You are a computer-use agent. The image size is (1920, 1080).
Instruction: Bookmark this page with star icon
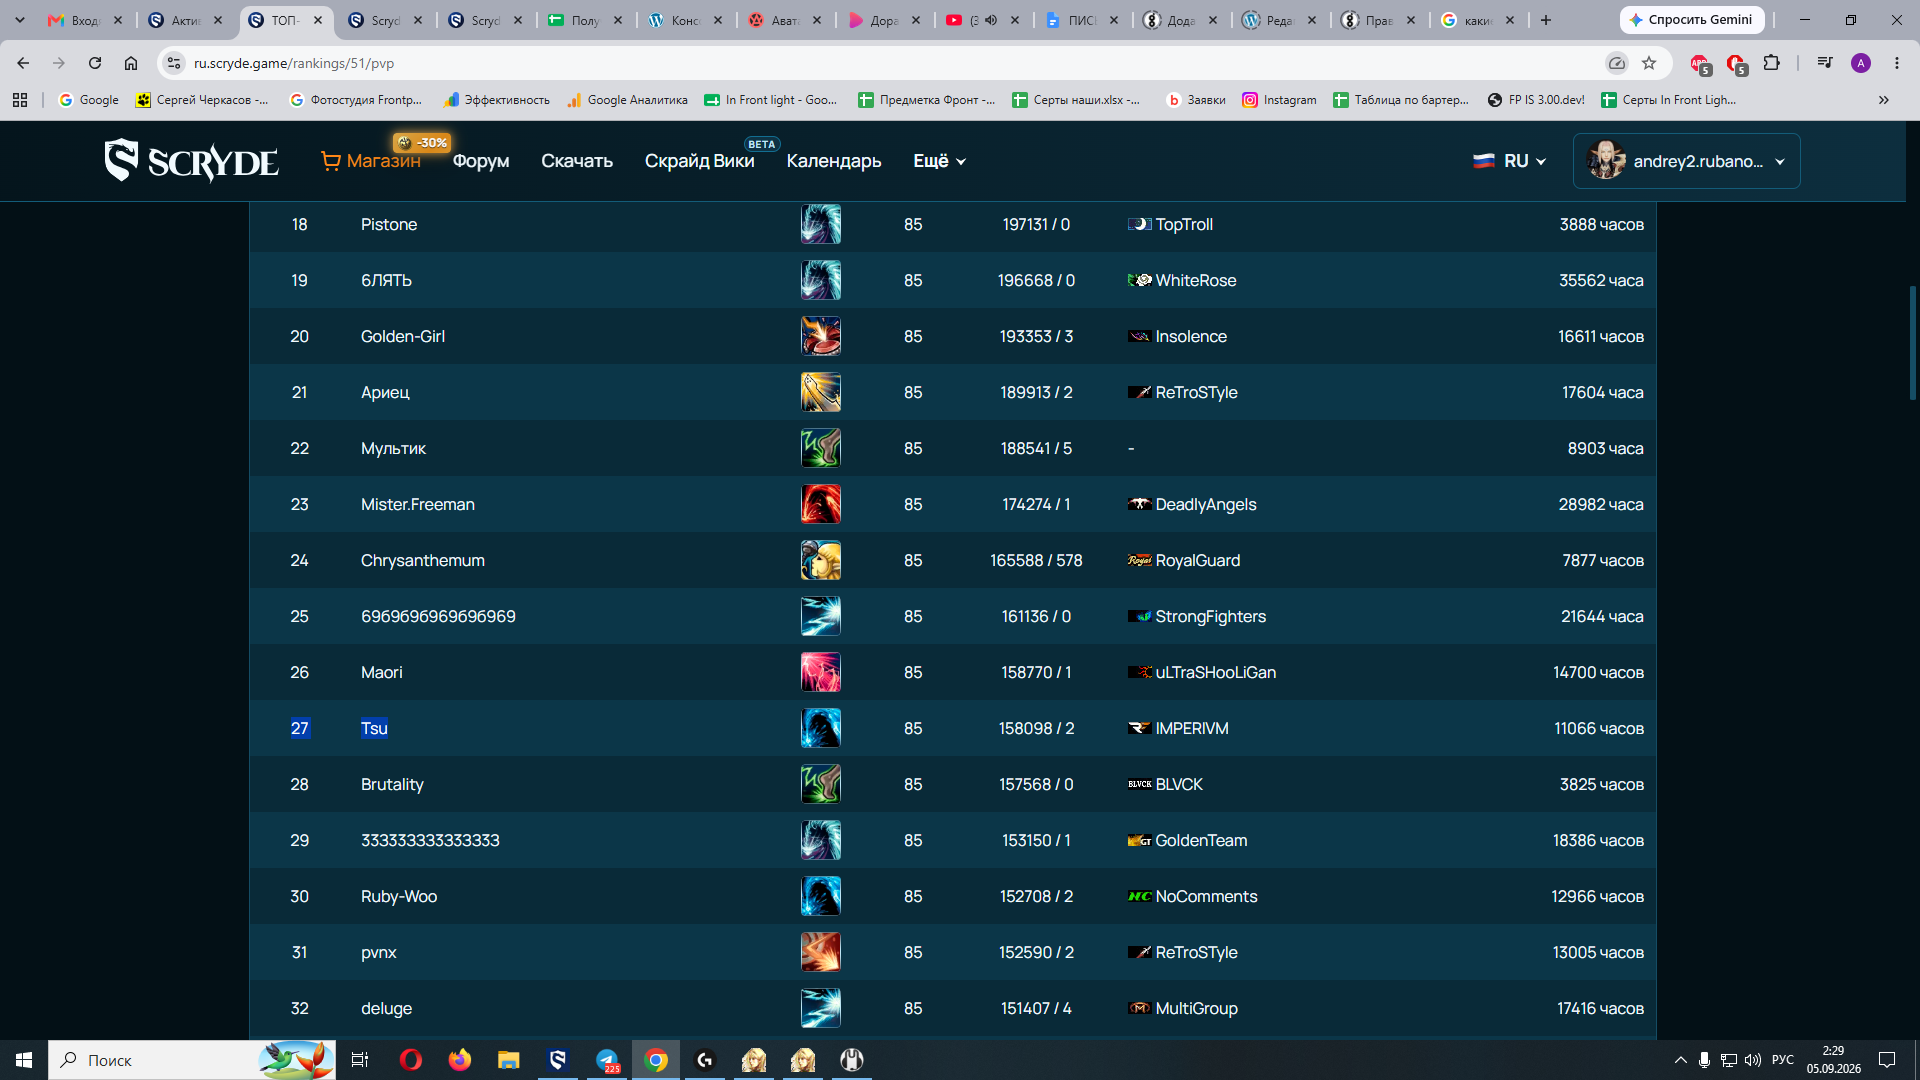point(1649,63)
